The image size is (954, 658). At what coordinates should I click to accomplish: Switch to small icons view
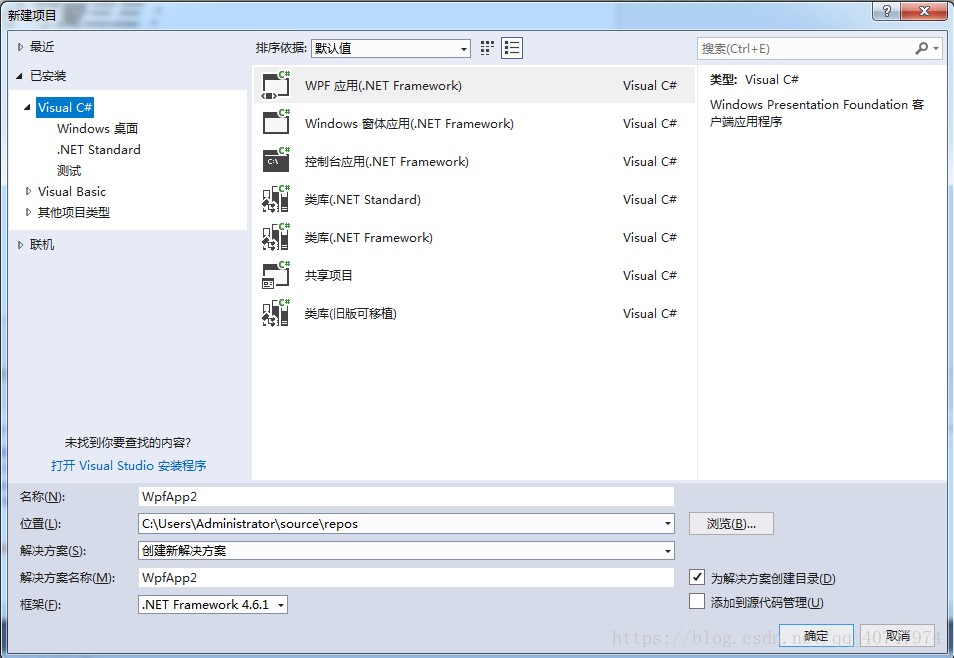(487, 48)
